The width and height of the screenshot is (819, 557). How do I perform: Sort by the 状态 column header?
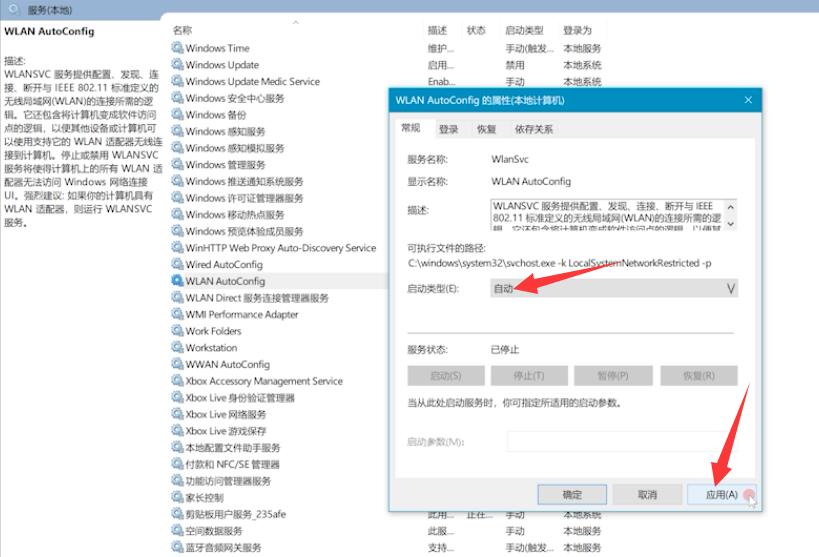point(476,30)
